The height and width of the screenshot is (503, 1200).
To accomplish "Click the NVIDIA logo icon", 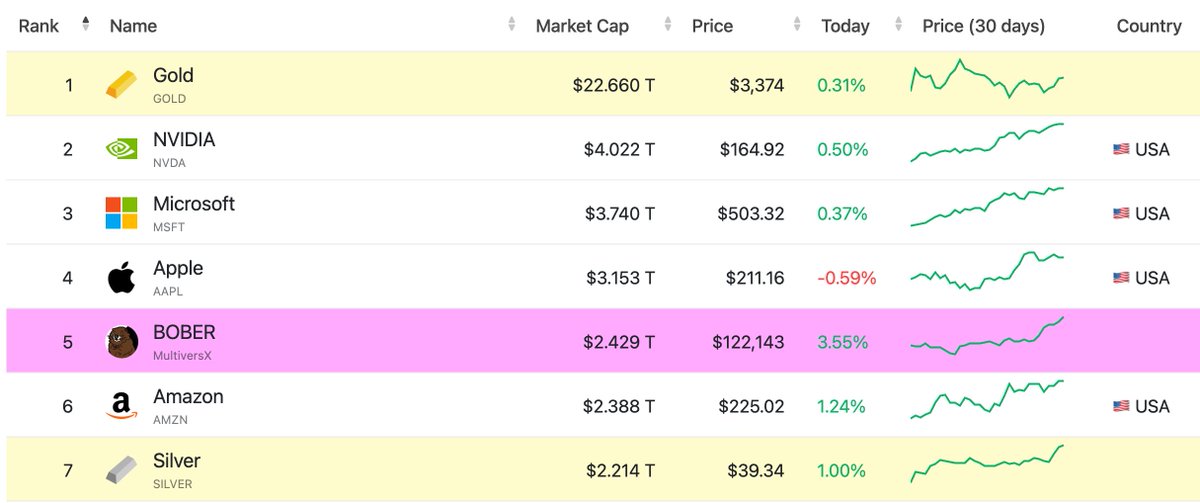I will coord(121,149).
